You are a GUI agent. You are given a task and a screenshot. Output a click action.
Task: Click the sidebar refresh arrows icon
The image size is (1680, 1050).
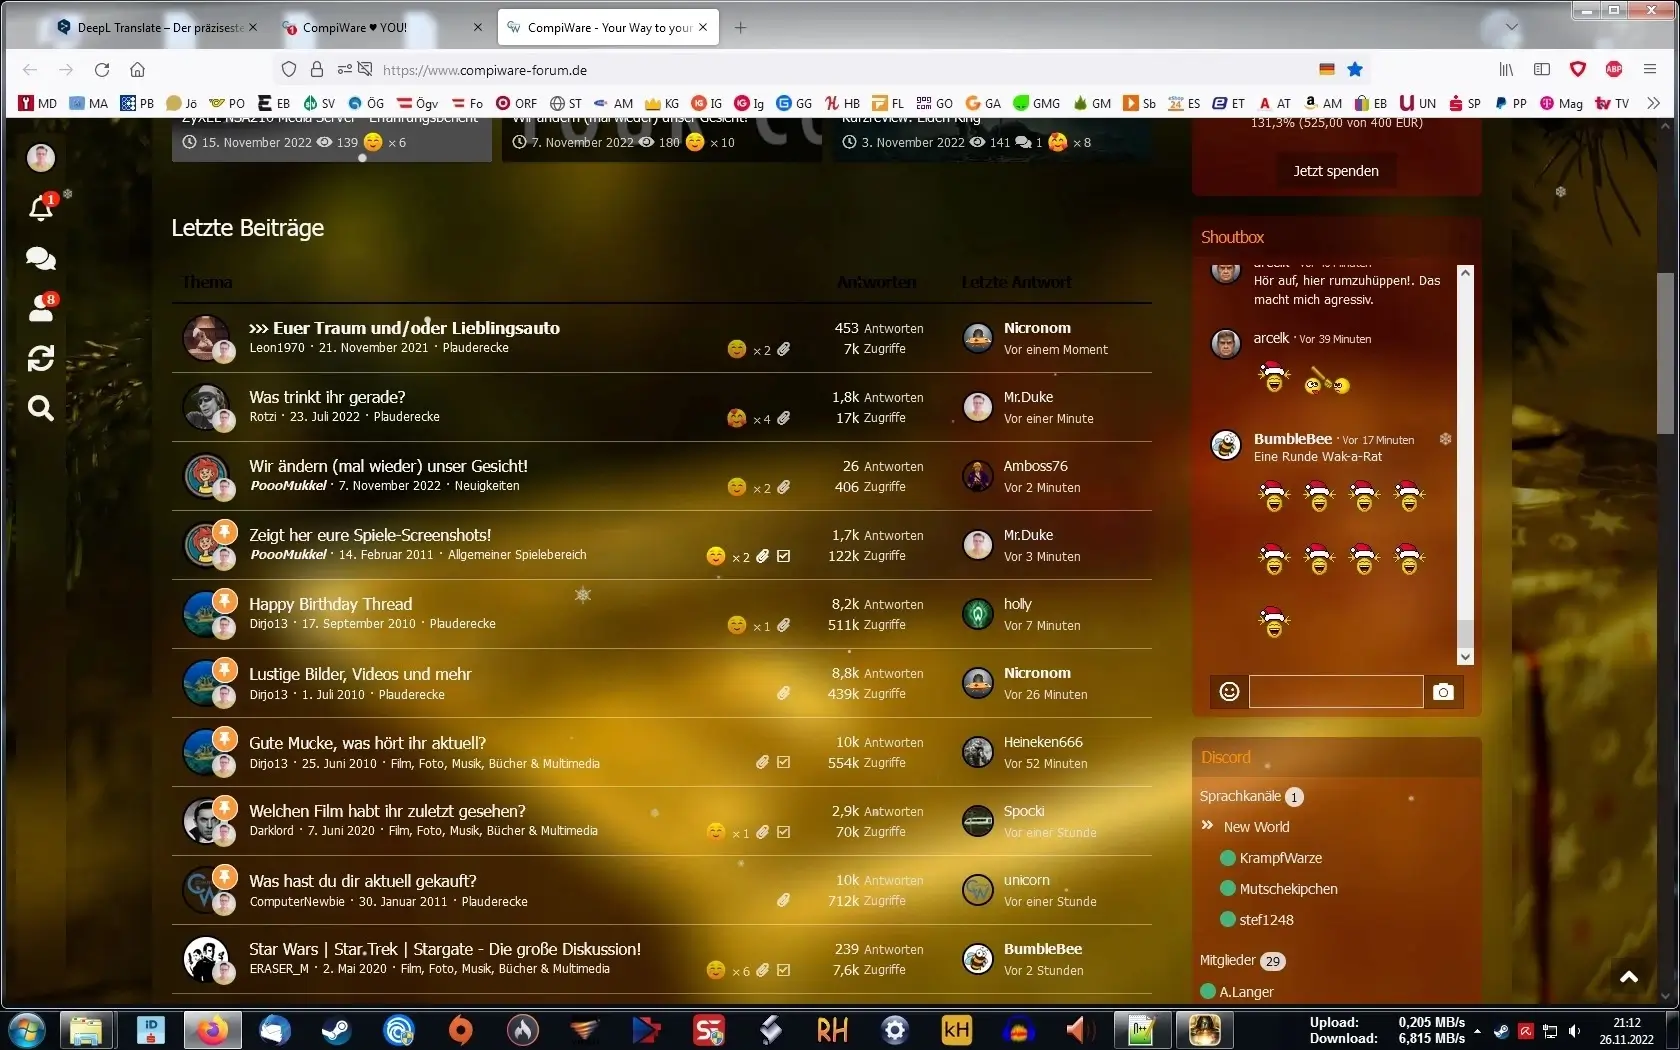(x=41, y=358)
